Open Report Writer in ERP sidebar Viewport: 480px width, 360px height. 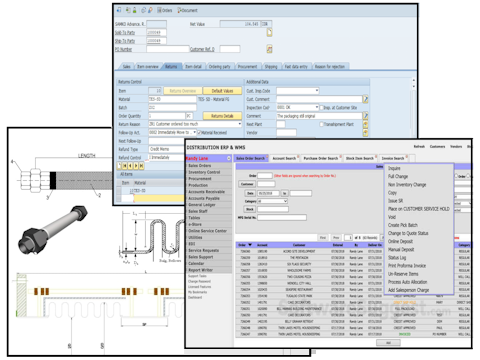[200, 270]
